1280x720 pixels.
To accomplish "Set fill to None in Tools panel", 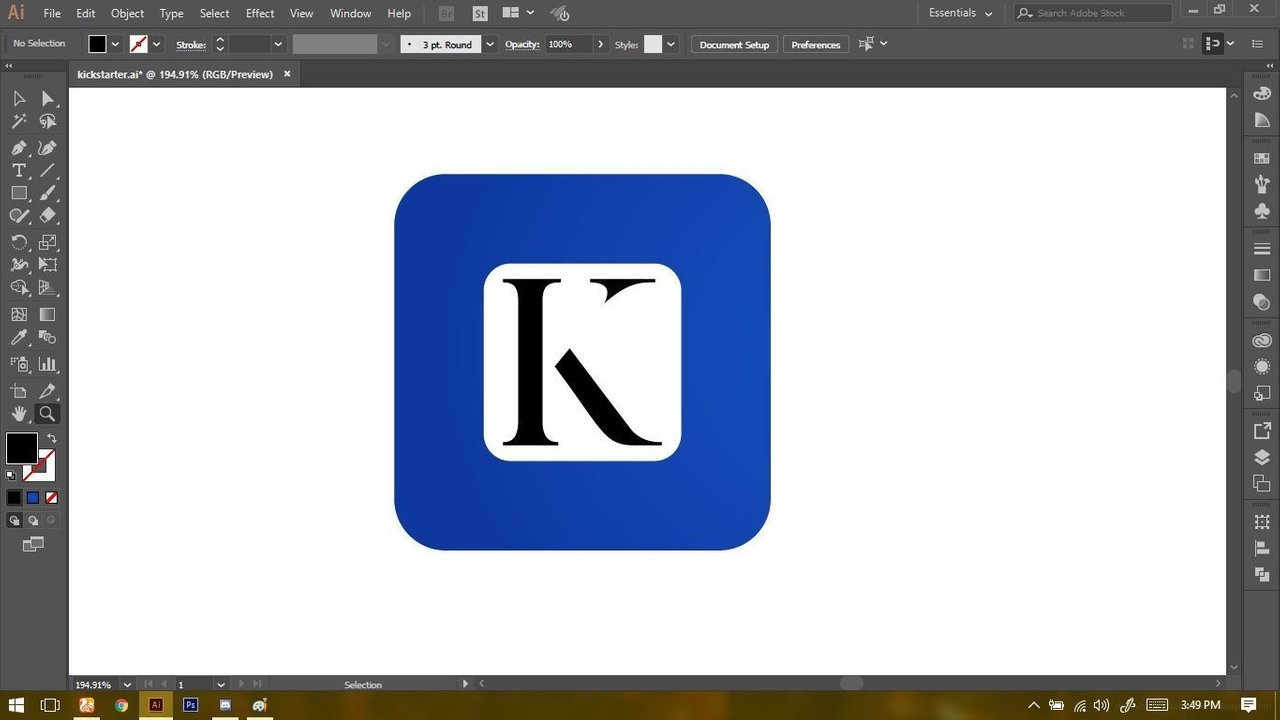I will point(51,497).
